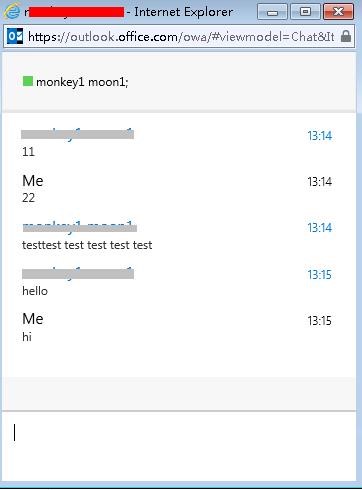Click the 13:14 timestamp next to 11
The height and width of the screenshot is (490, 362).
click(x=319, y=136)
